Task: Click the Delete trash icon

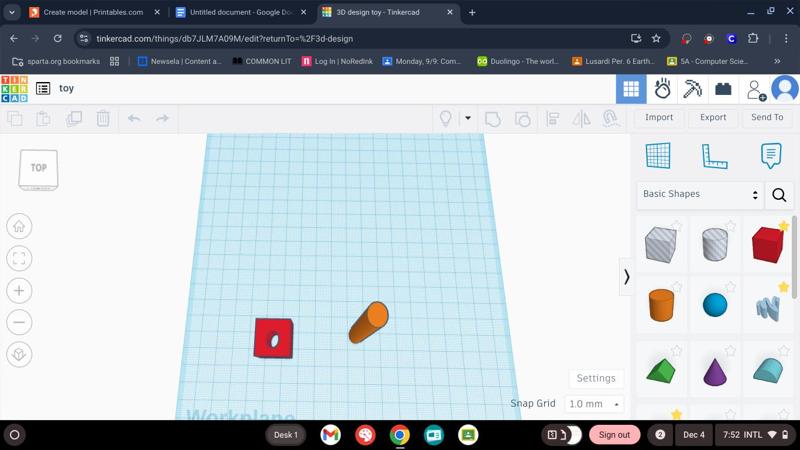Action: click(x=103, y=118)
